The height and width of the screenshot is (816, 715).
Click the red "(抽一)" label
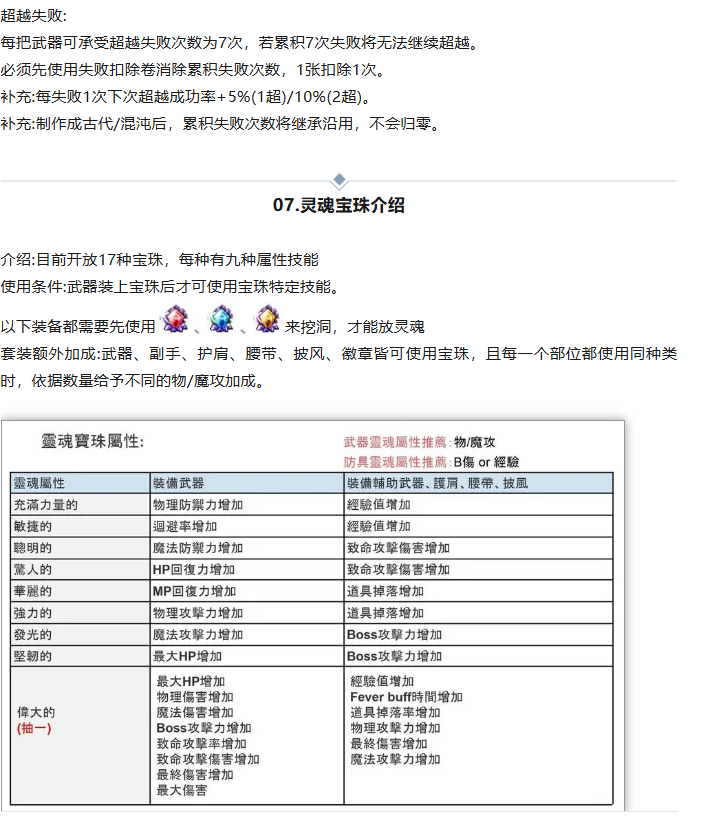coord(34,728)
